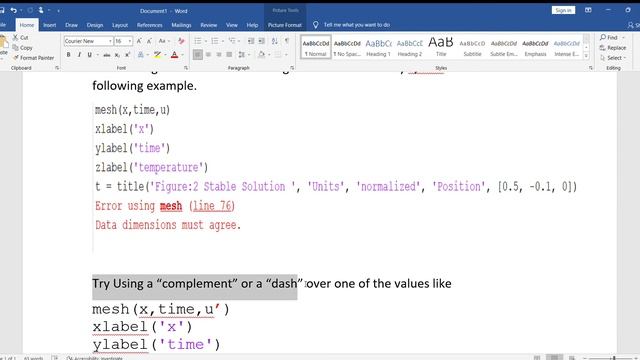640x360 pixels.
Task: Toggle show paragraph marks pilcrow
Action: [287, 41]
